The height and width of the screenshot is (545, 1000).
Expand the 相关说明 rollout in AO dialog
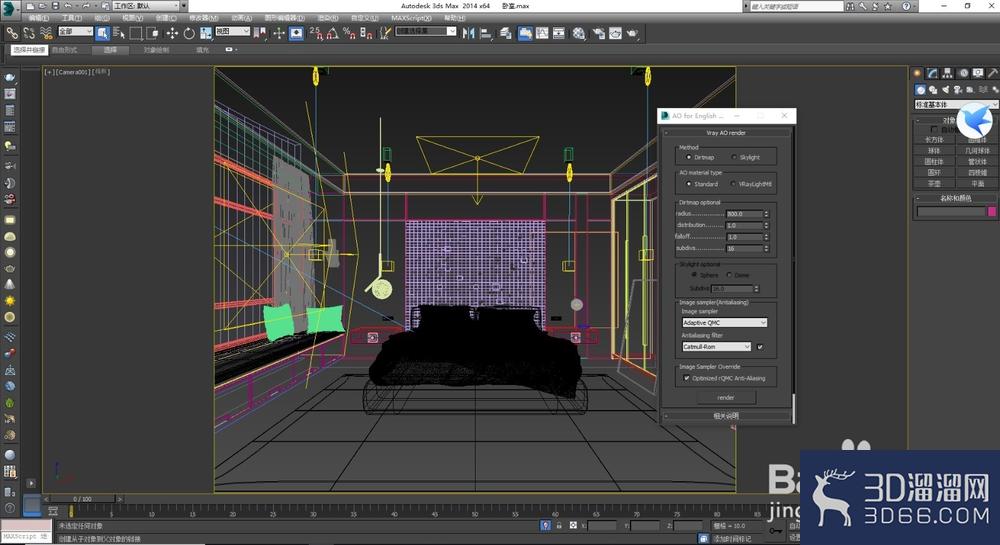tap(726, 416)
